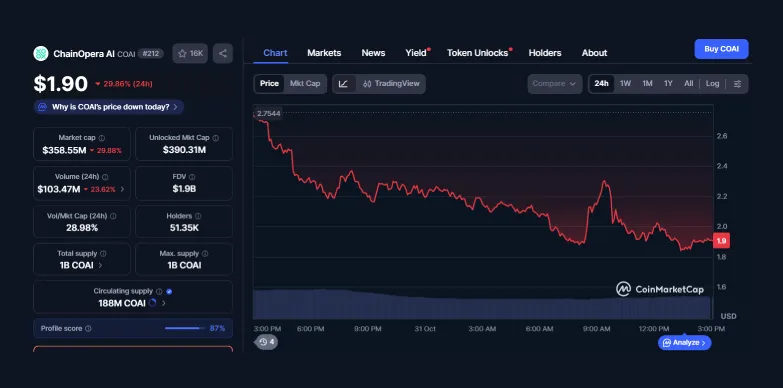Add COAI to watchlist via star button
This screenshot has width=783, height=388.
coord(190,53)
